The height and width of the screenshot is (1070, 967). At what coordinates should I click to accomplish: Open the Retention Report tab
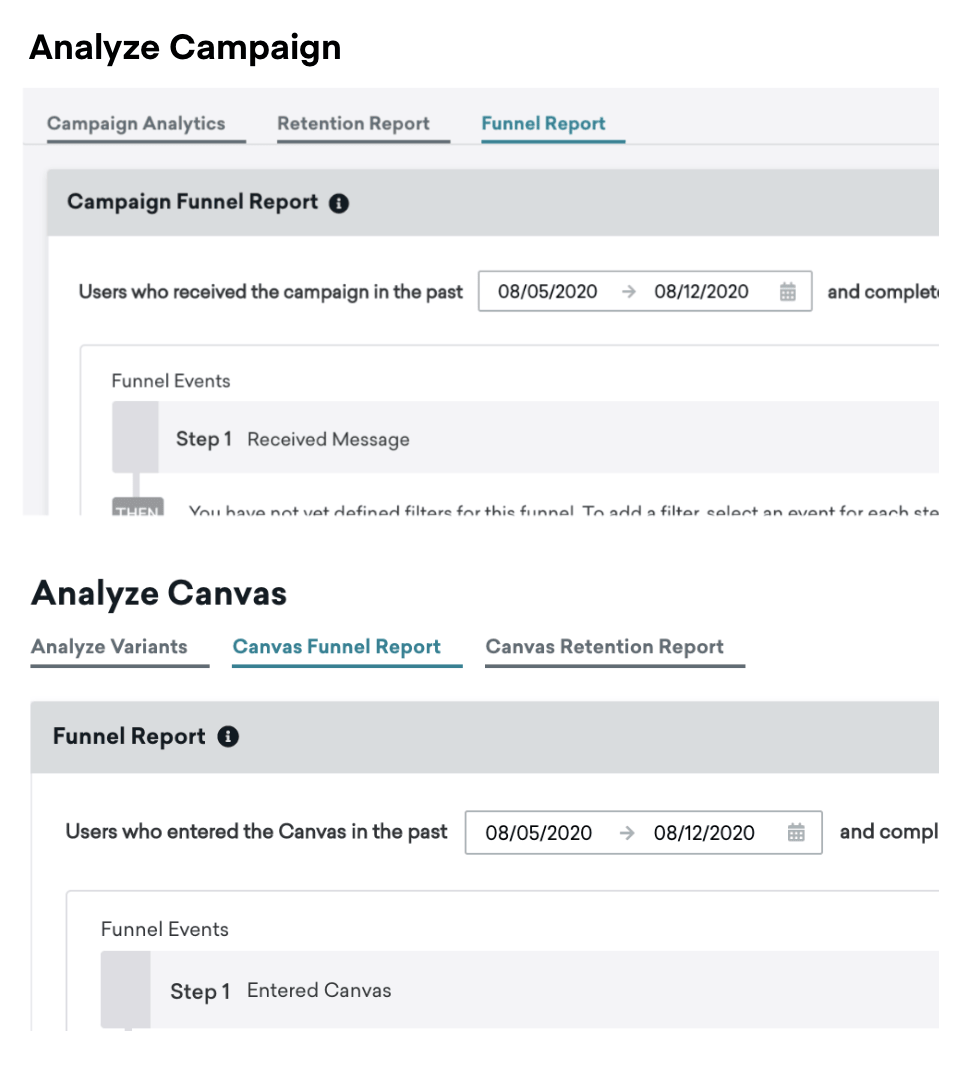click(x=353, y=124)
